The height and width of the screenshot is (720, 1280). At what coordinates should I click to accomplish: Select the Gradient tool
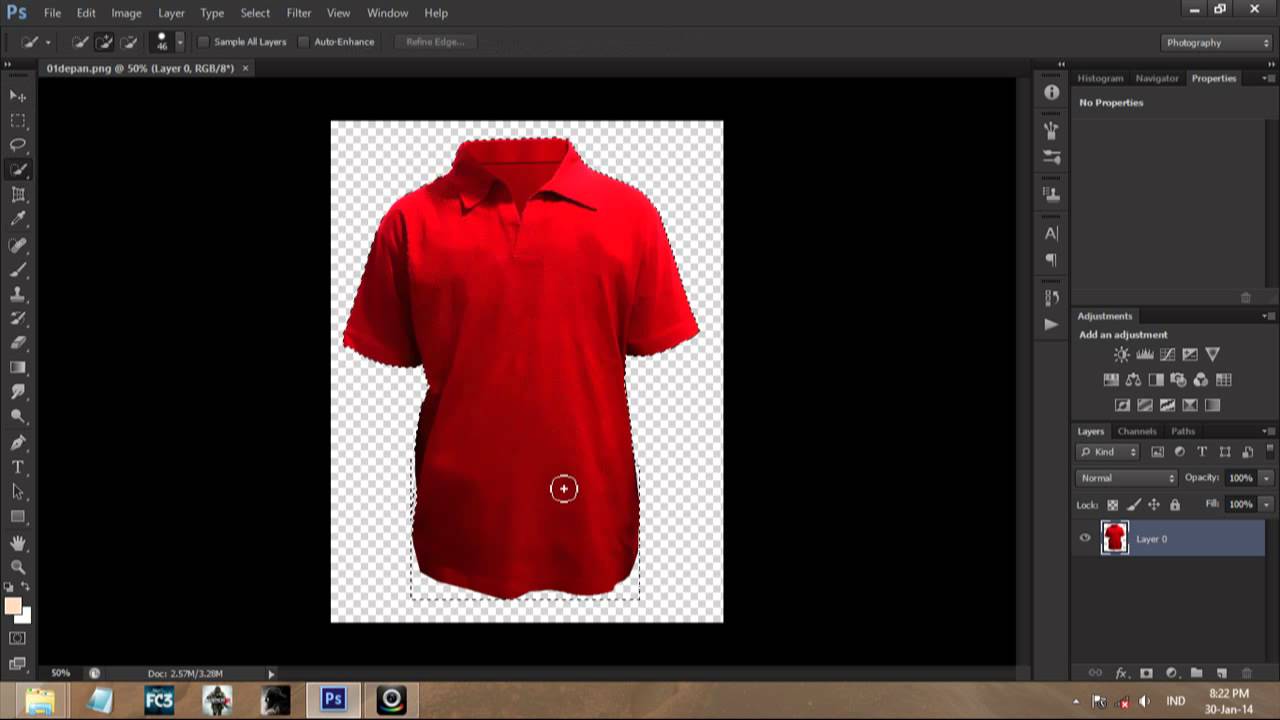18,368
